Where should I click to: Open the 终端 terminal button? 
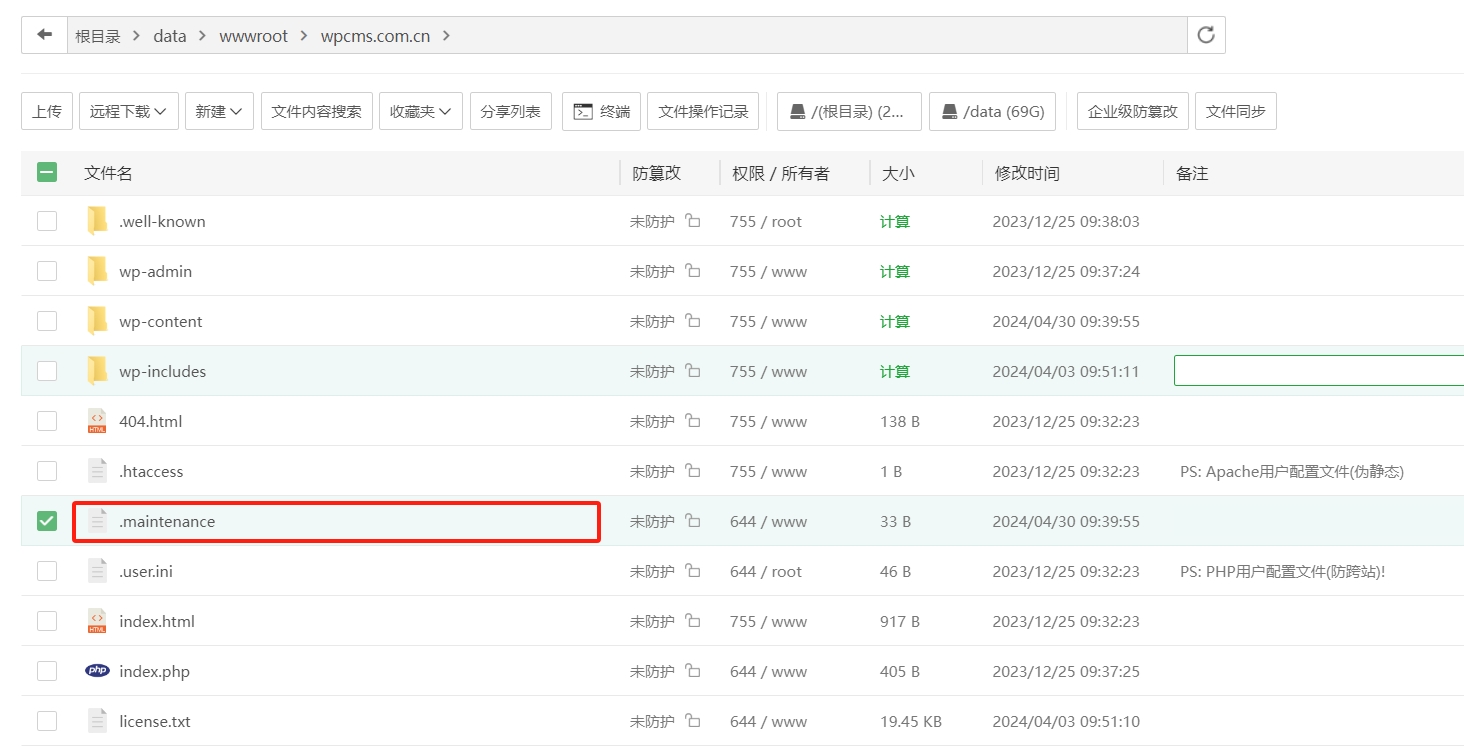[x=601, y=111]
